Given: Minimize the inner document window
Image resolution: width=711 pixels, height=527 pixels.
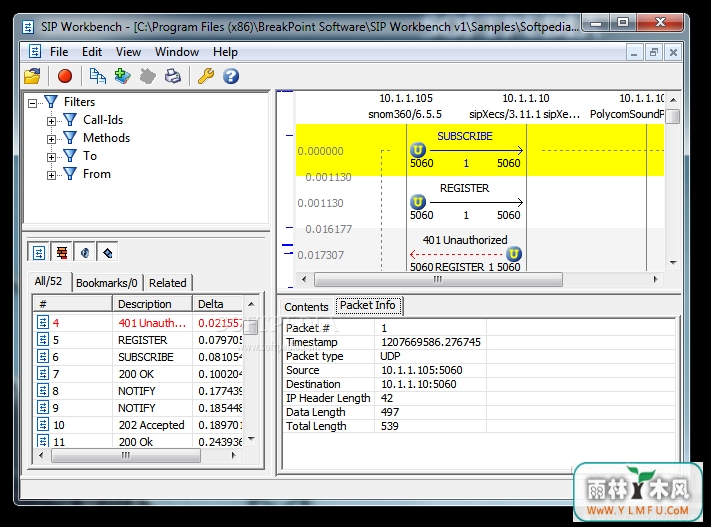Looking at the screenshot, I should coord(634,53).
